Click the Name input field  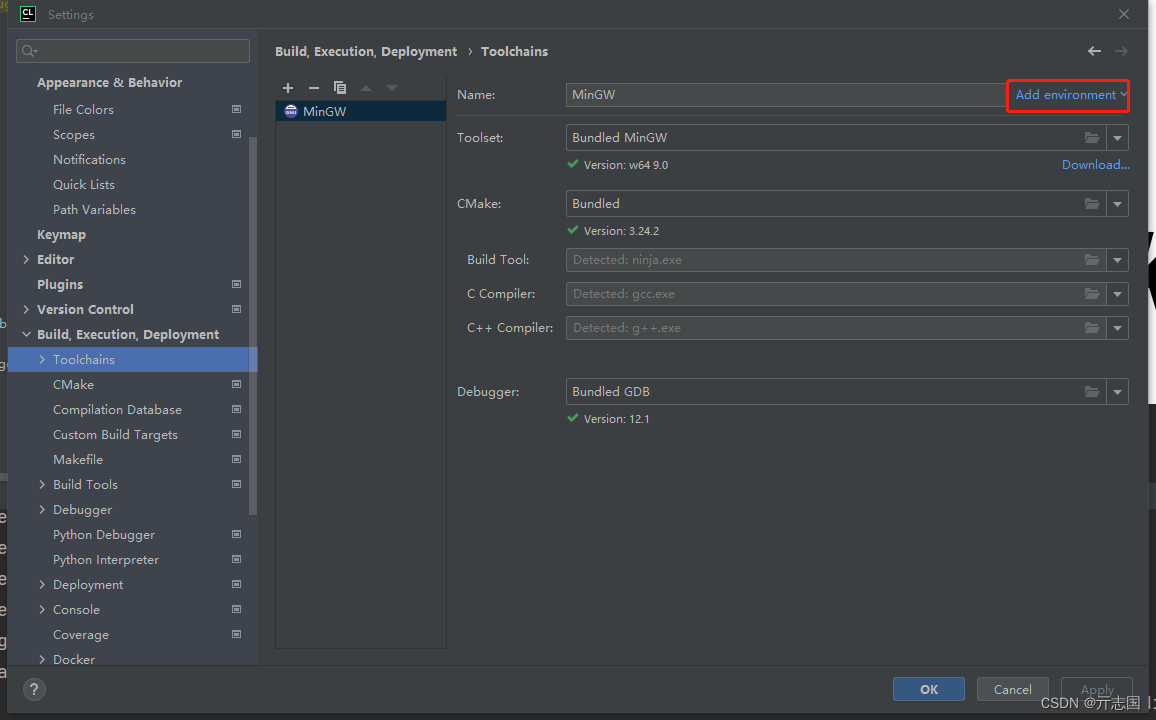(x=787, y=95)
